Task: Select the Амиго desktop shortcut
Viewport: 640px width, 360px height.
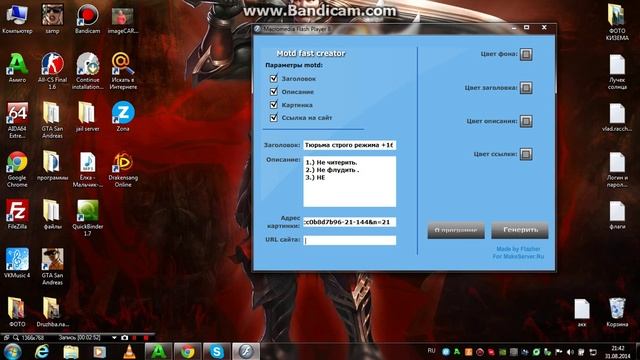Action: pyautogui.click(x=17, y=68)
